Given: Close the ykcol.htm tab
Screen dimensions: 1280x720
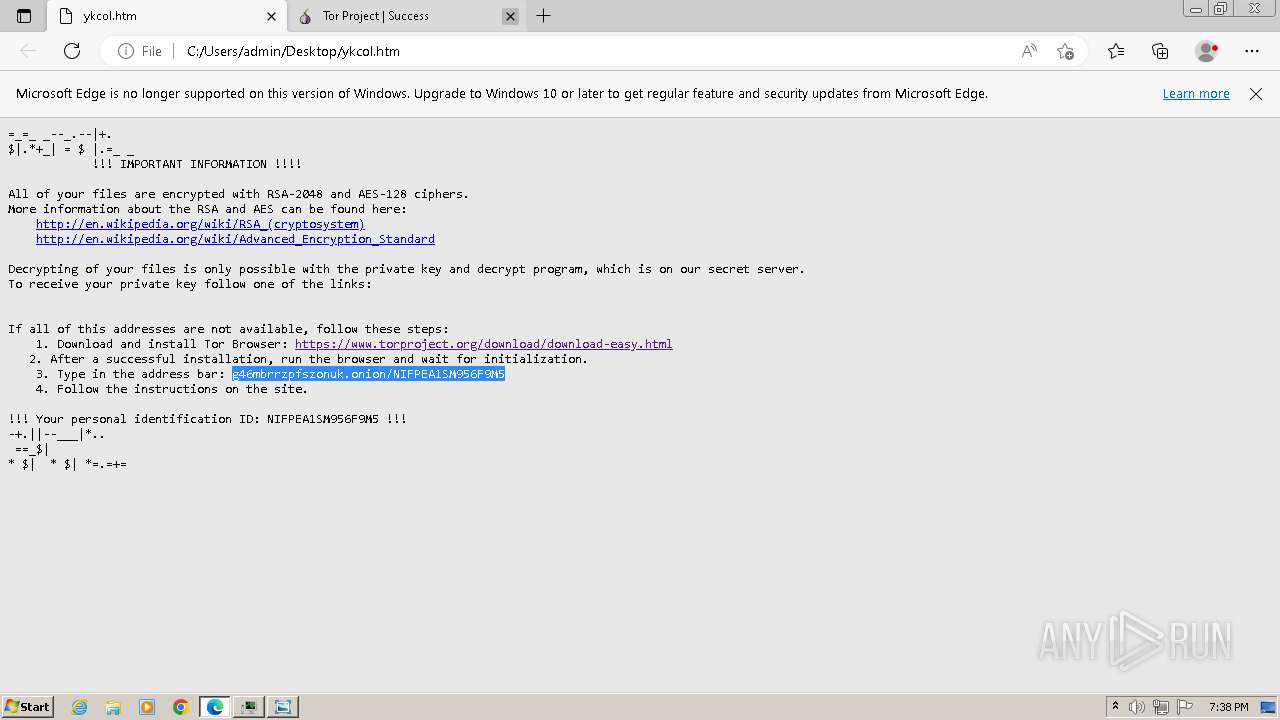Looking at the screenshot, I should pyautogui.click(x=271, y=16).
